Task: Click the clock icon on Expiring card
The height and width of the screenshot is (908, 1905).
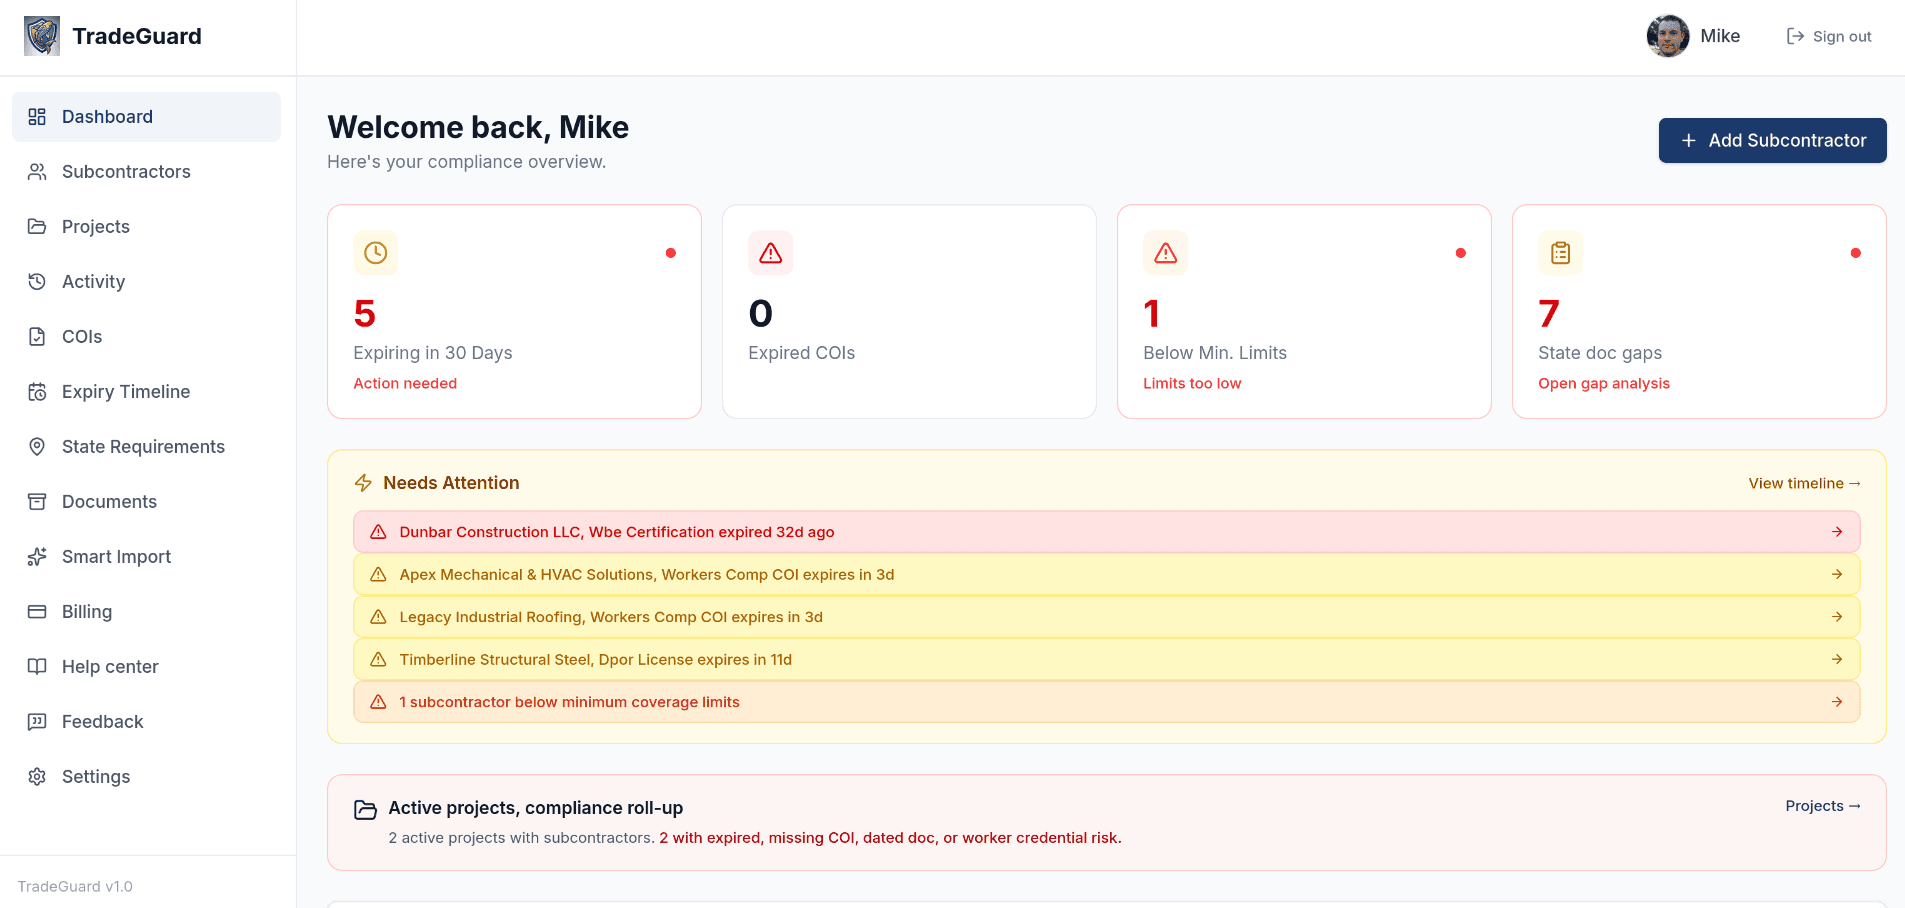Action: (375, 253)
